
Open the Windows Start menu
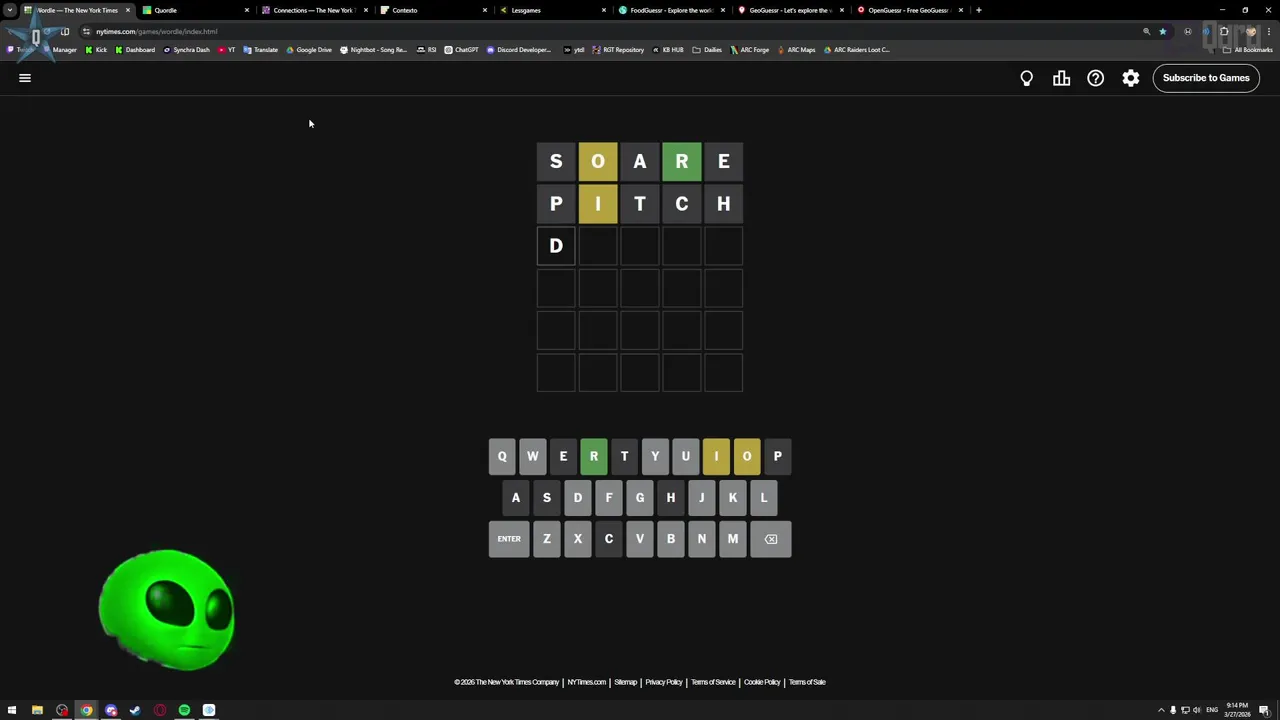[x=12, y=710]
